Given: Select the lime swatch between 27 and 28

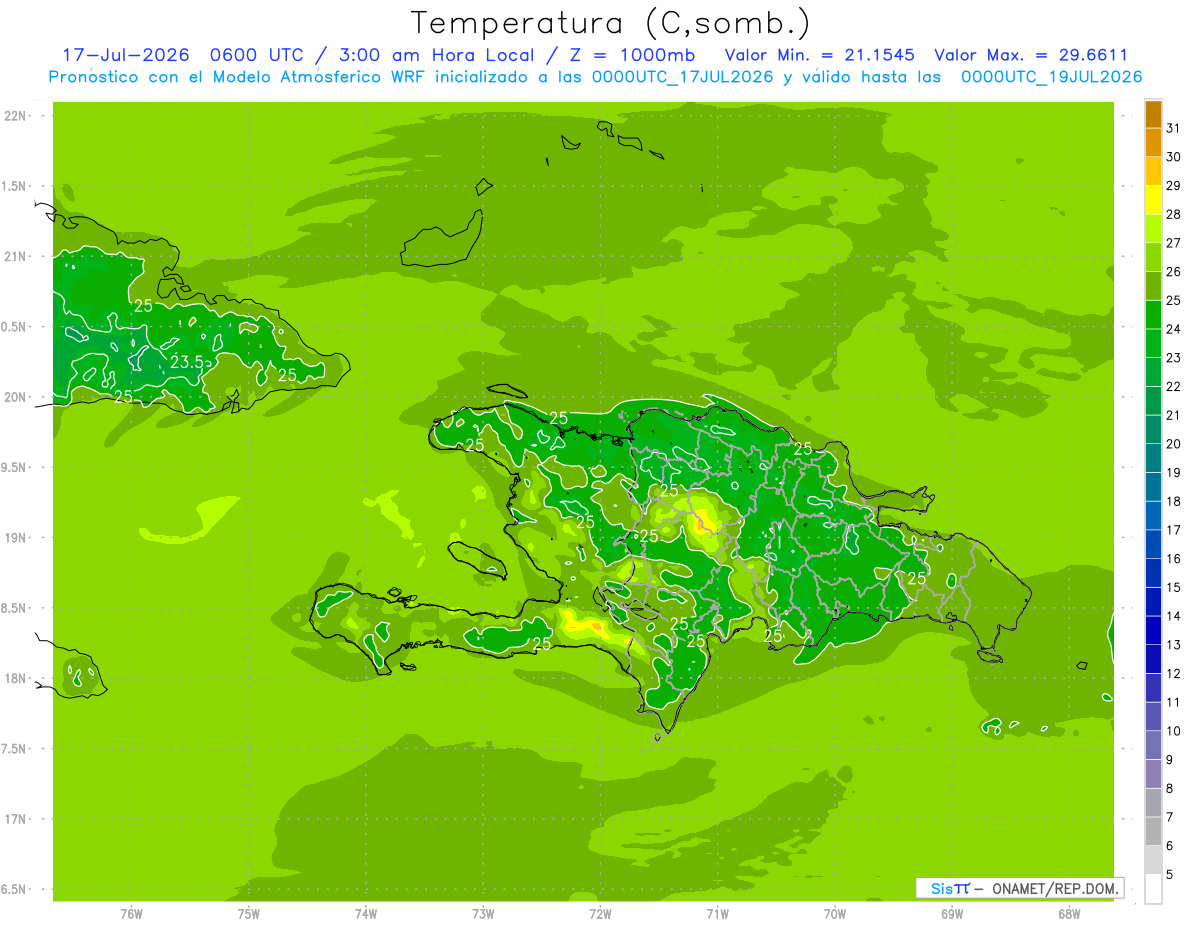Looking at the screenshot, I should pos(1153,229).
